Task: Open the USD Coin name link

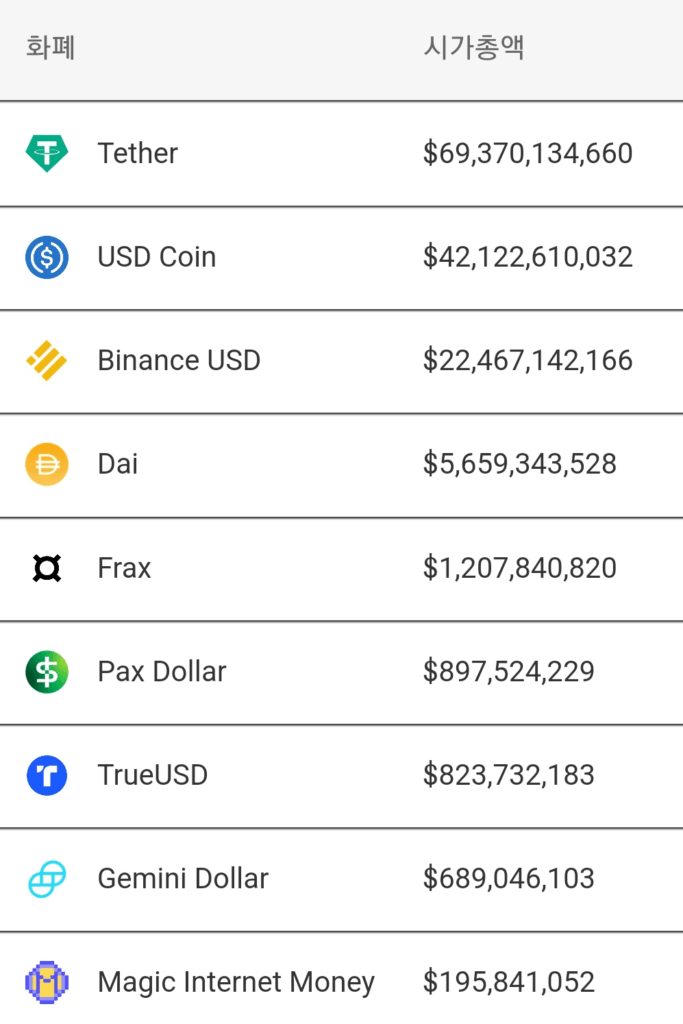Action: [x=157, y=257]
